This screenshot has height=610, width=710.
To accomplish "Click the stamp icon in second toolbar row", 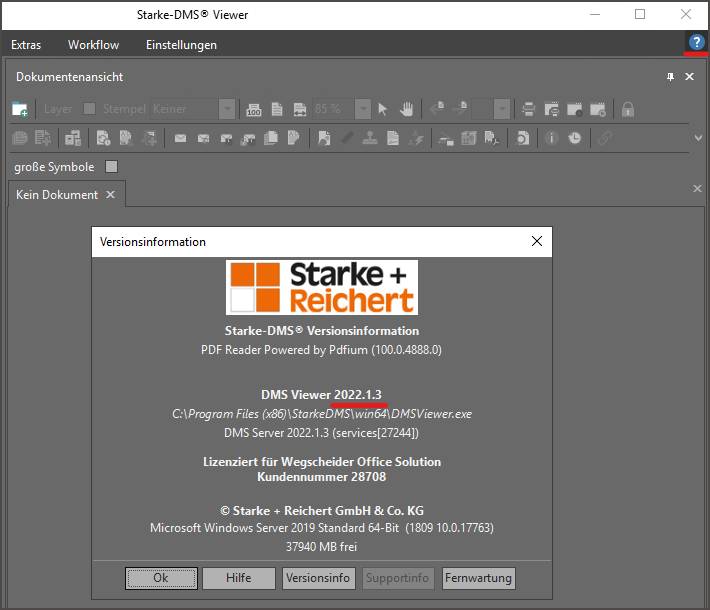I will coord(370,138).
